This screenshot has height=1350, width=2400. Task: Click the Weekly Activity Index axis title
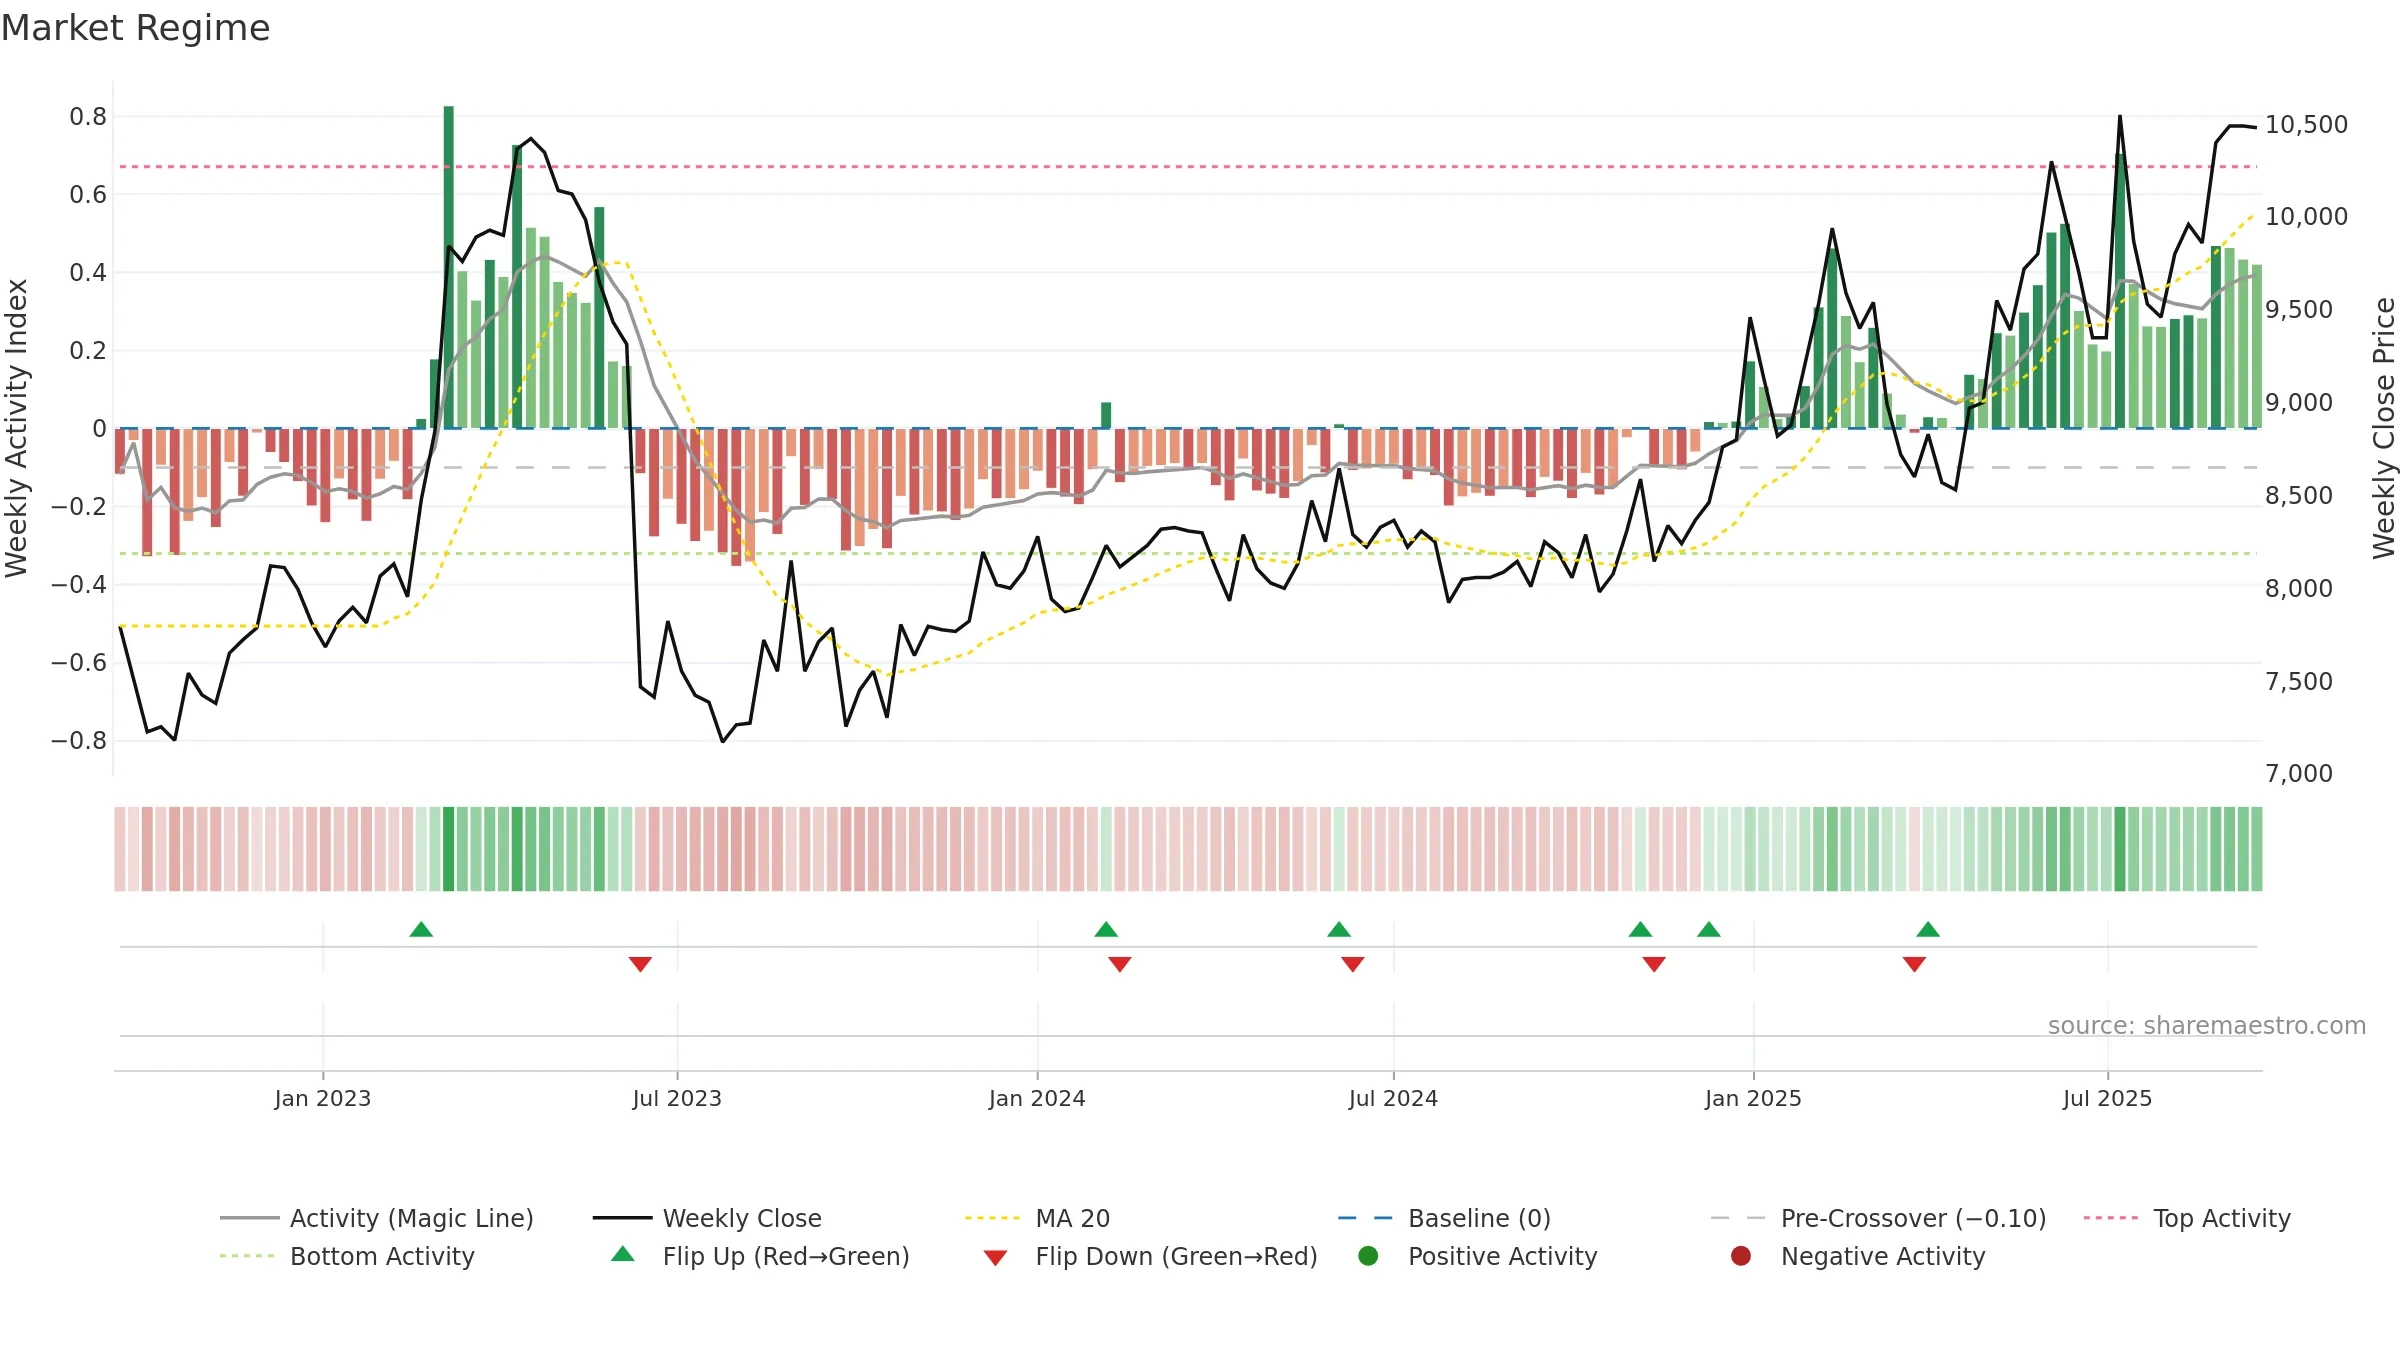coord(16,428)
